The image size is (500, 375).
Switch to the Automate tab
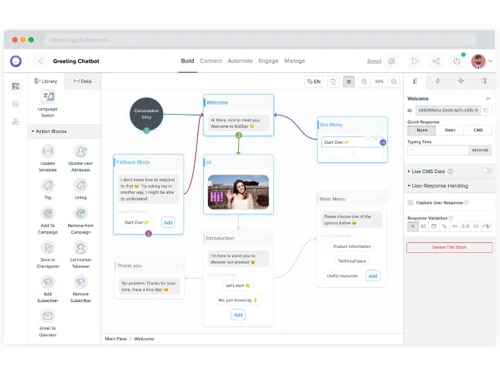[240, 61]
